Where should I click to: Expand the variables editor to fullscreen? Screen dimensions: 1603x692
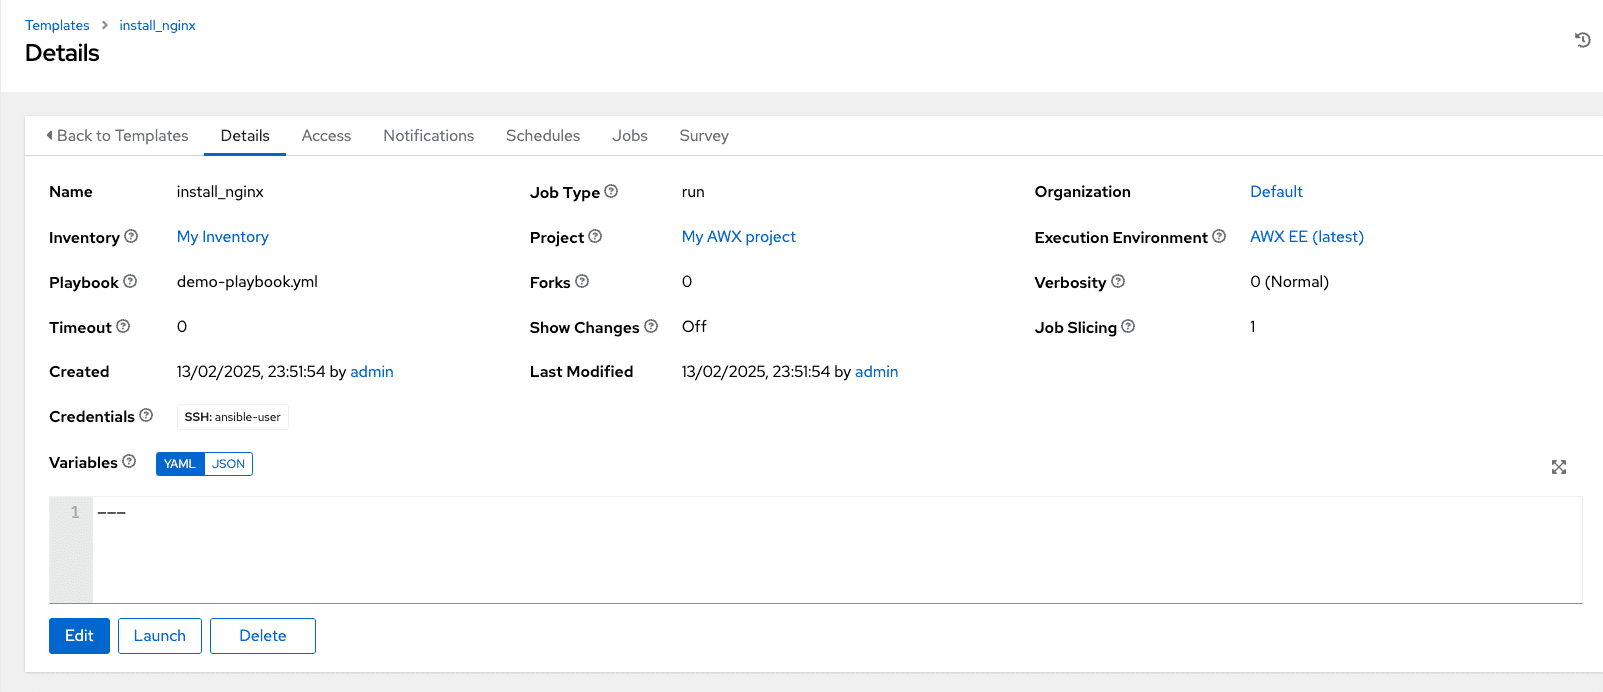pos(1559,467)
